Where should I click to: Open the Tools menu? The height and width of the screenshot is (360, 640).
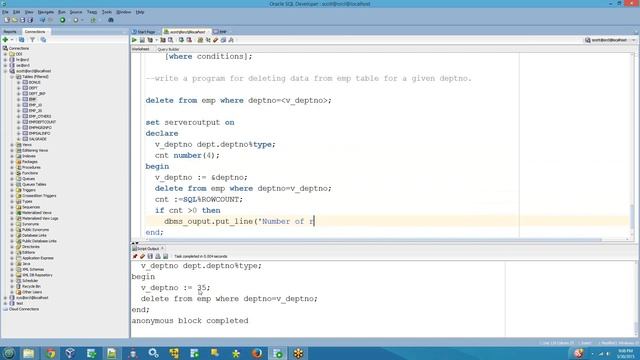coord(107,12)
